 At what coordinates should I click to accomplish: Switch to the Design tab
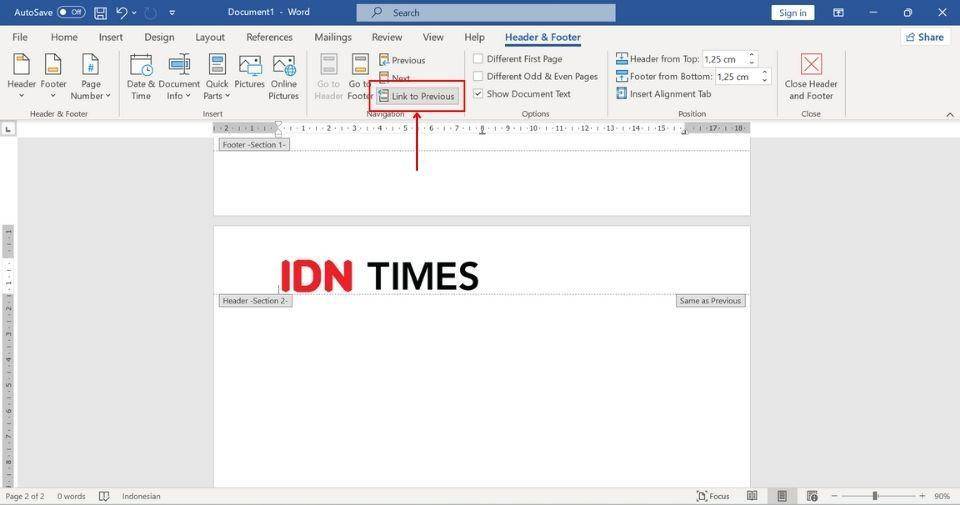coord(159,37)
